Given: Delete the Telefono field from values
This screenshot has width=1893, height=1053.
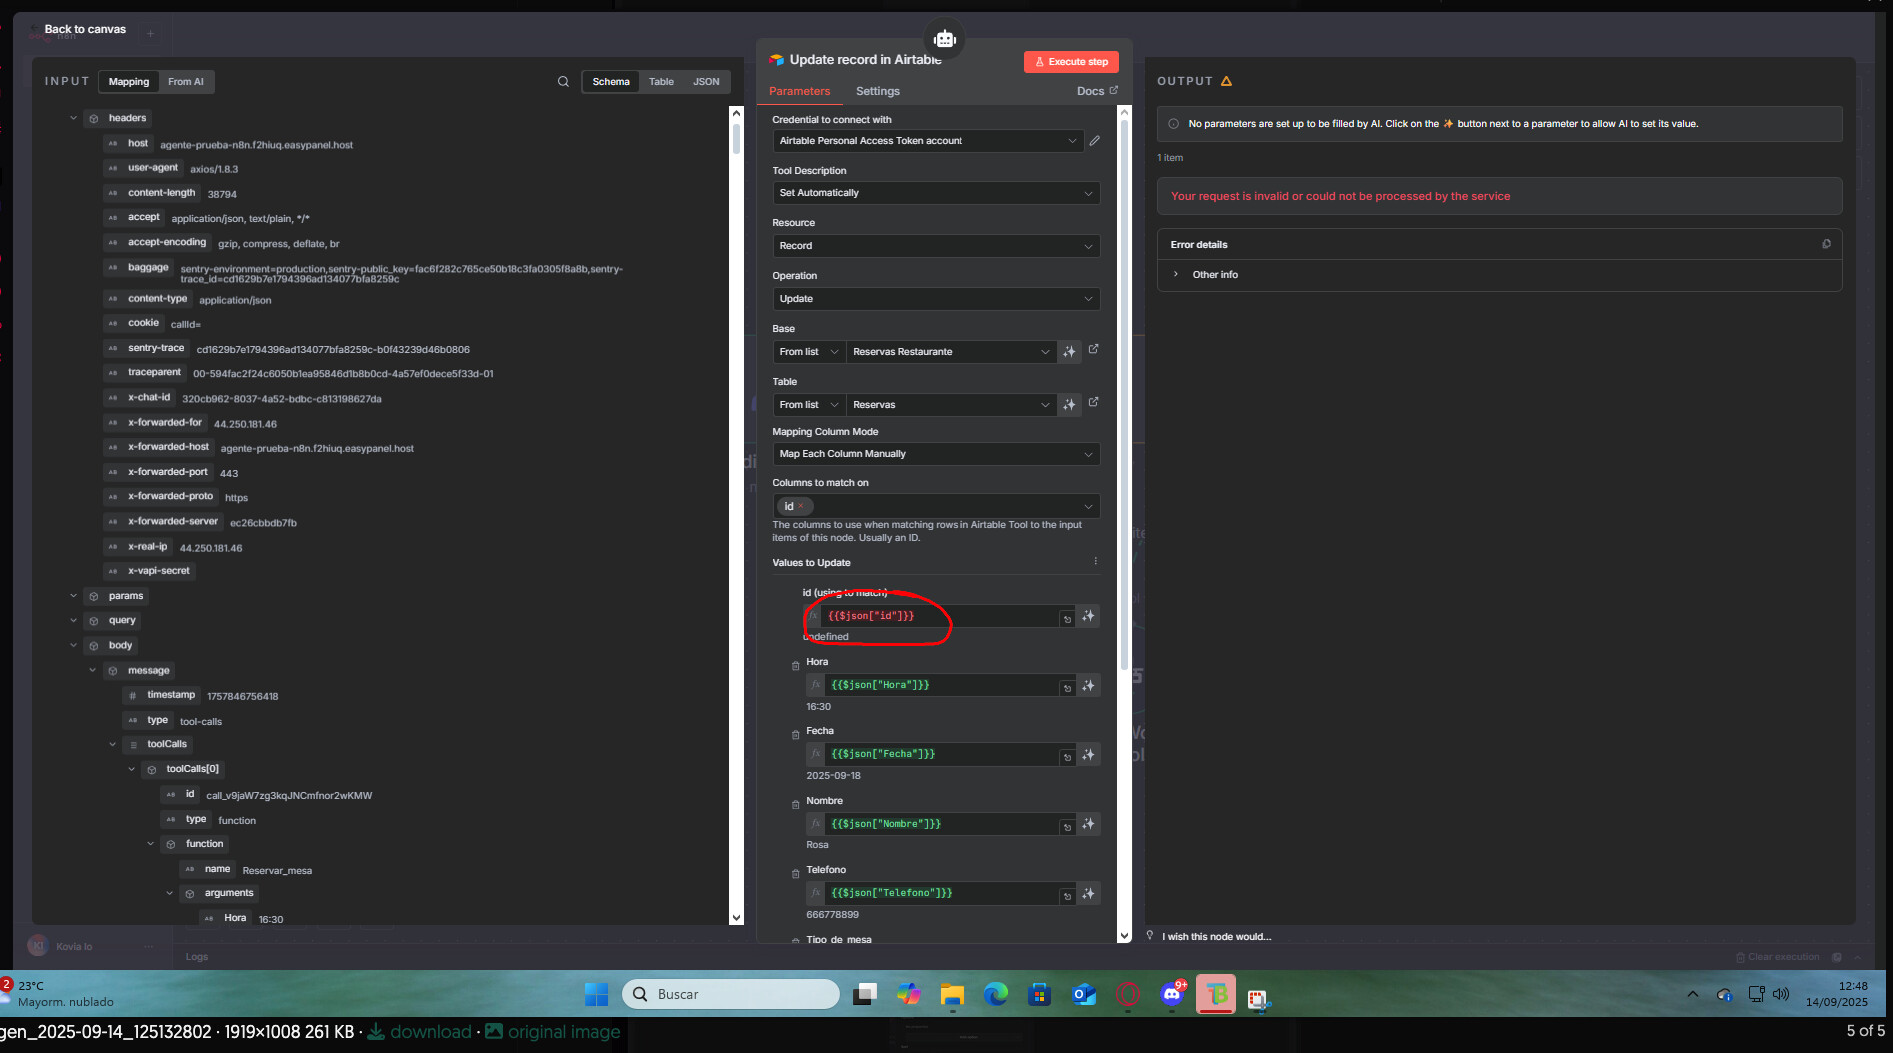Looking at the screenshot, I should (796, 873).
